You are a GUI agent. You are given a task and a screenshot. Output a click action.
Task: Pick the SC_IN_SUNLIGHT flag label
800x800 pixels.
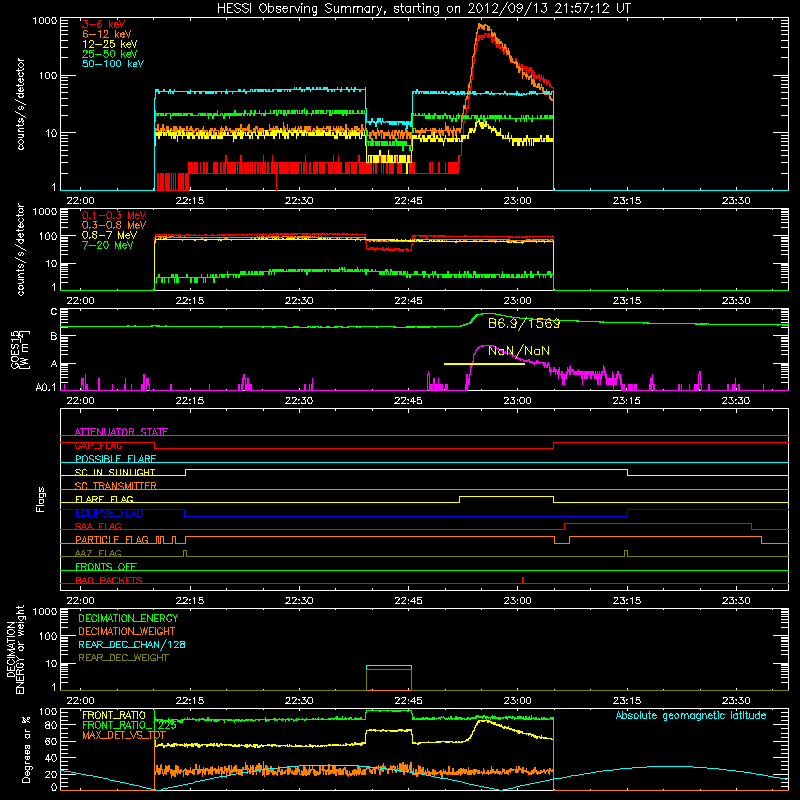pos(115,472)
